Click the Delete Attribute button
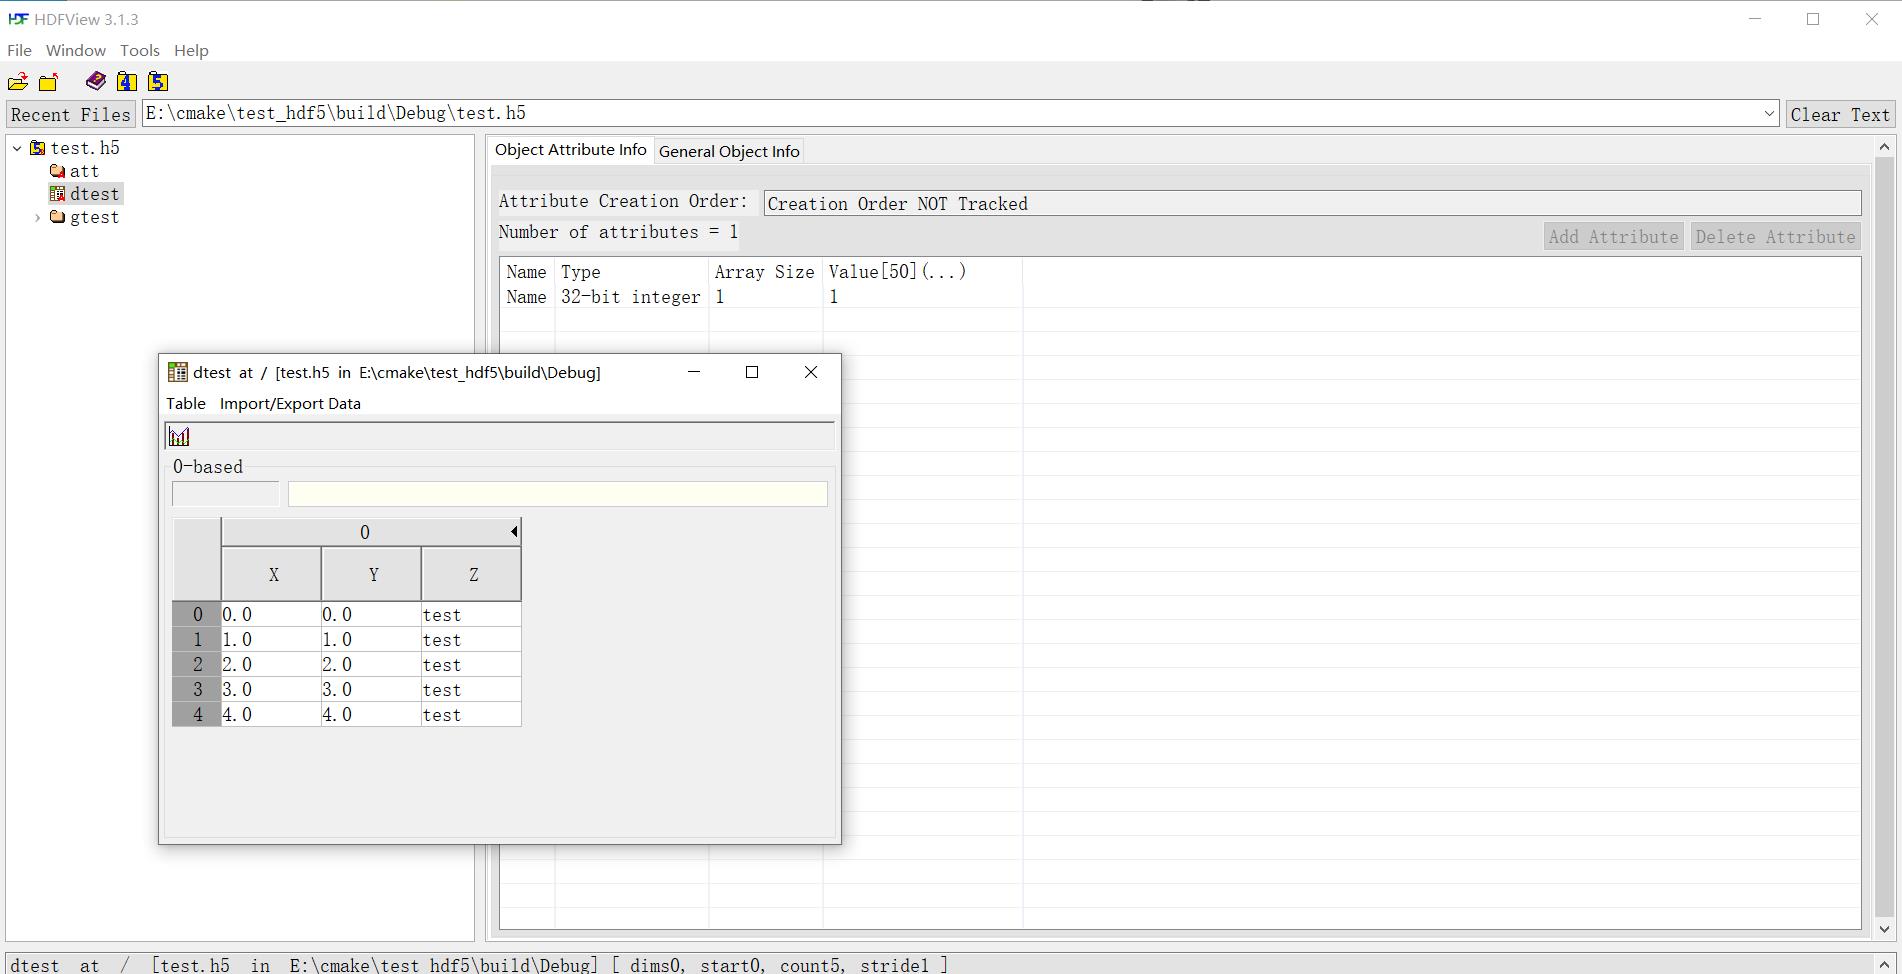Image resolution: width=1902 pixels, height=974 pixels. coord(1775,237)
